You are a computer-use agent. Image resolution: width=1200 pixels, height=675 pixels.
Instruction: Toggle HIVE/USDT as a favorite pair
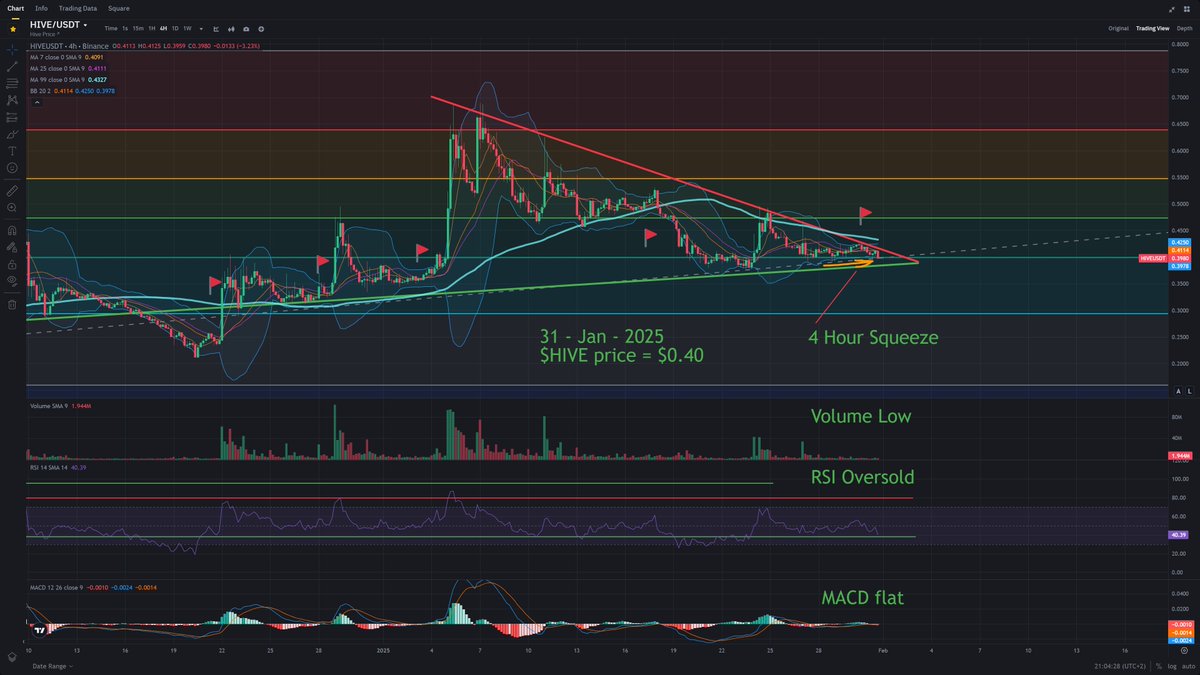click(13, 28)
